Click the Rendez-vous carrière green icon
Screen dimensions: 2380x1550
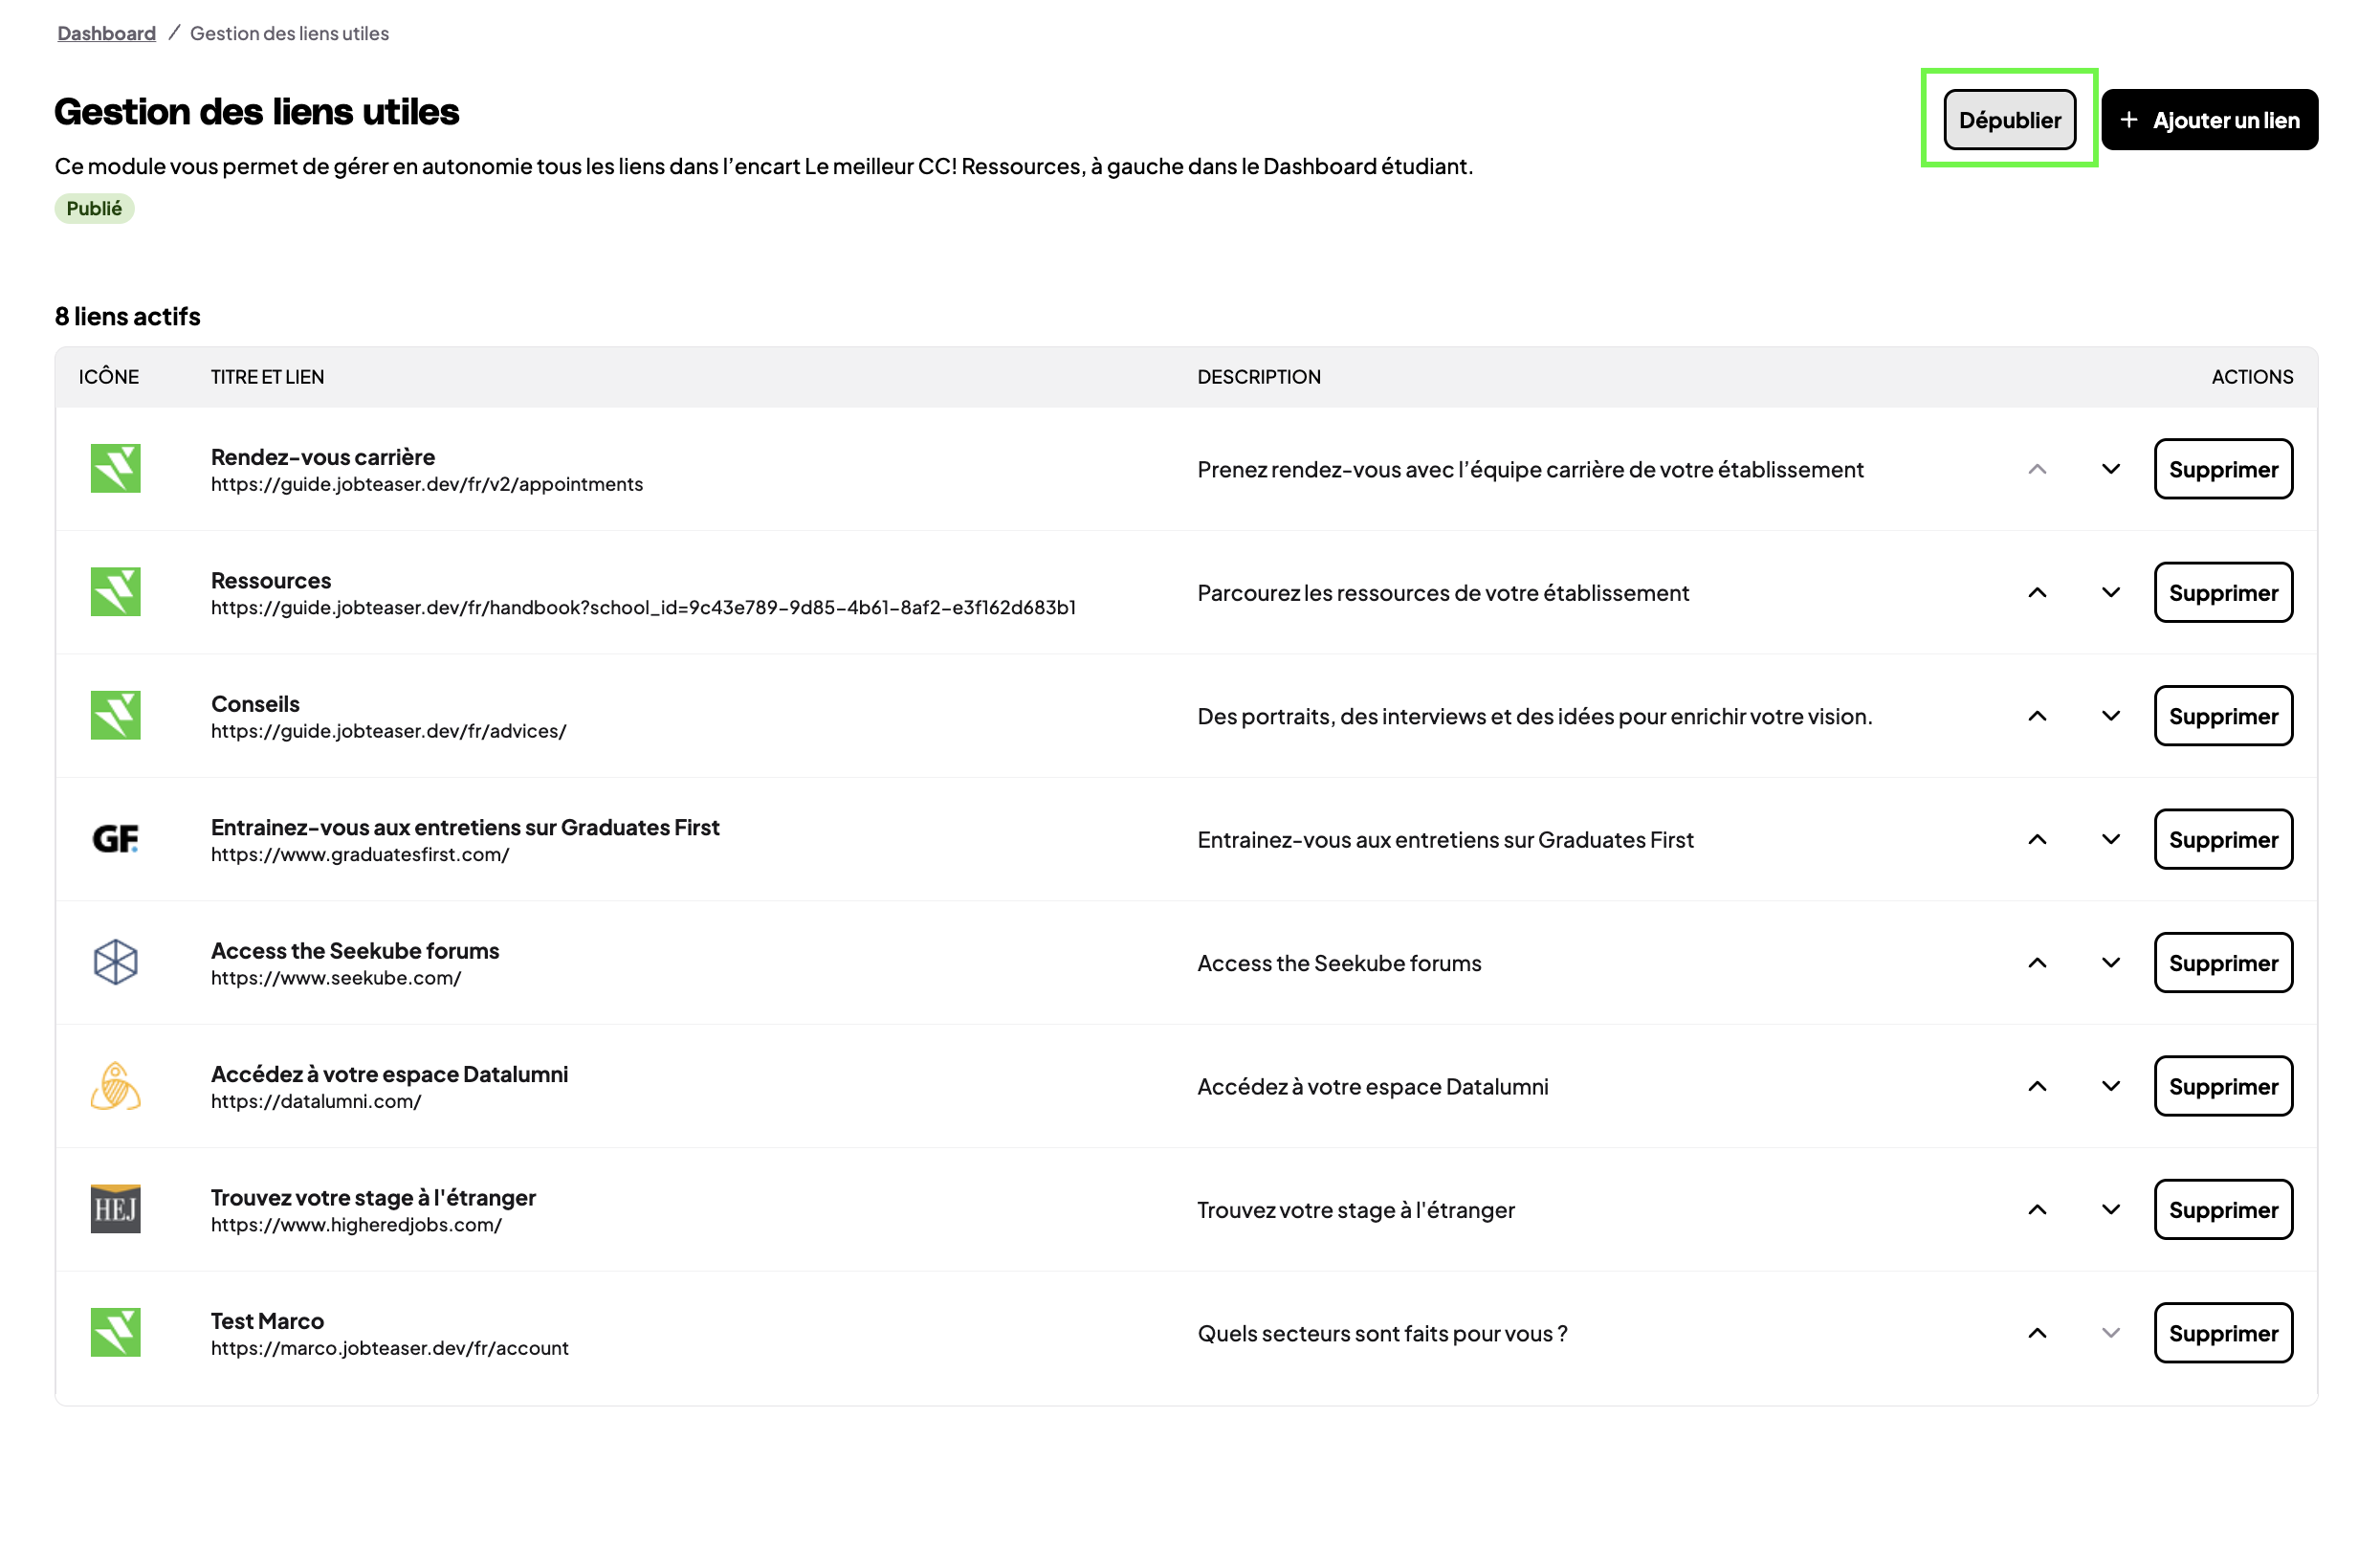coord(115,468)
